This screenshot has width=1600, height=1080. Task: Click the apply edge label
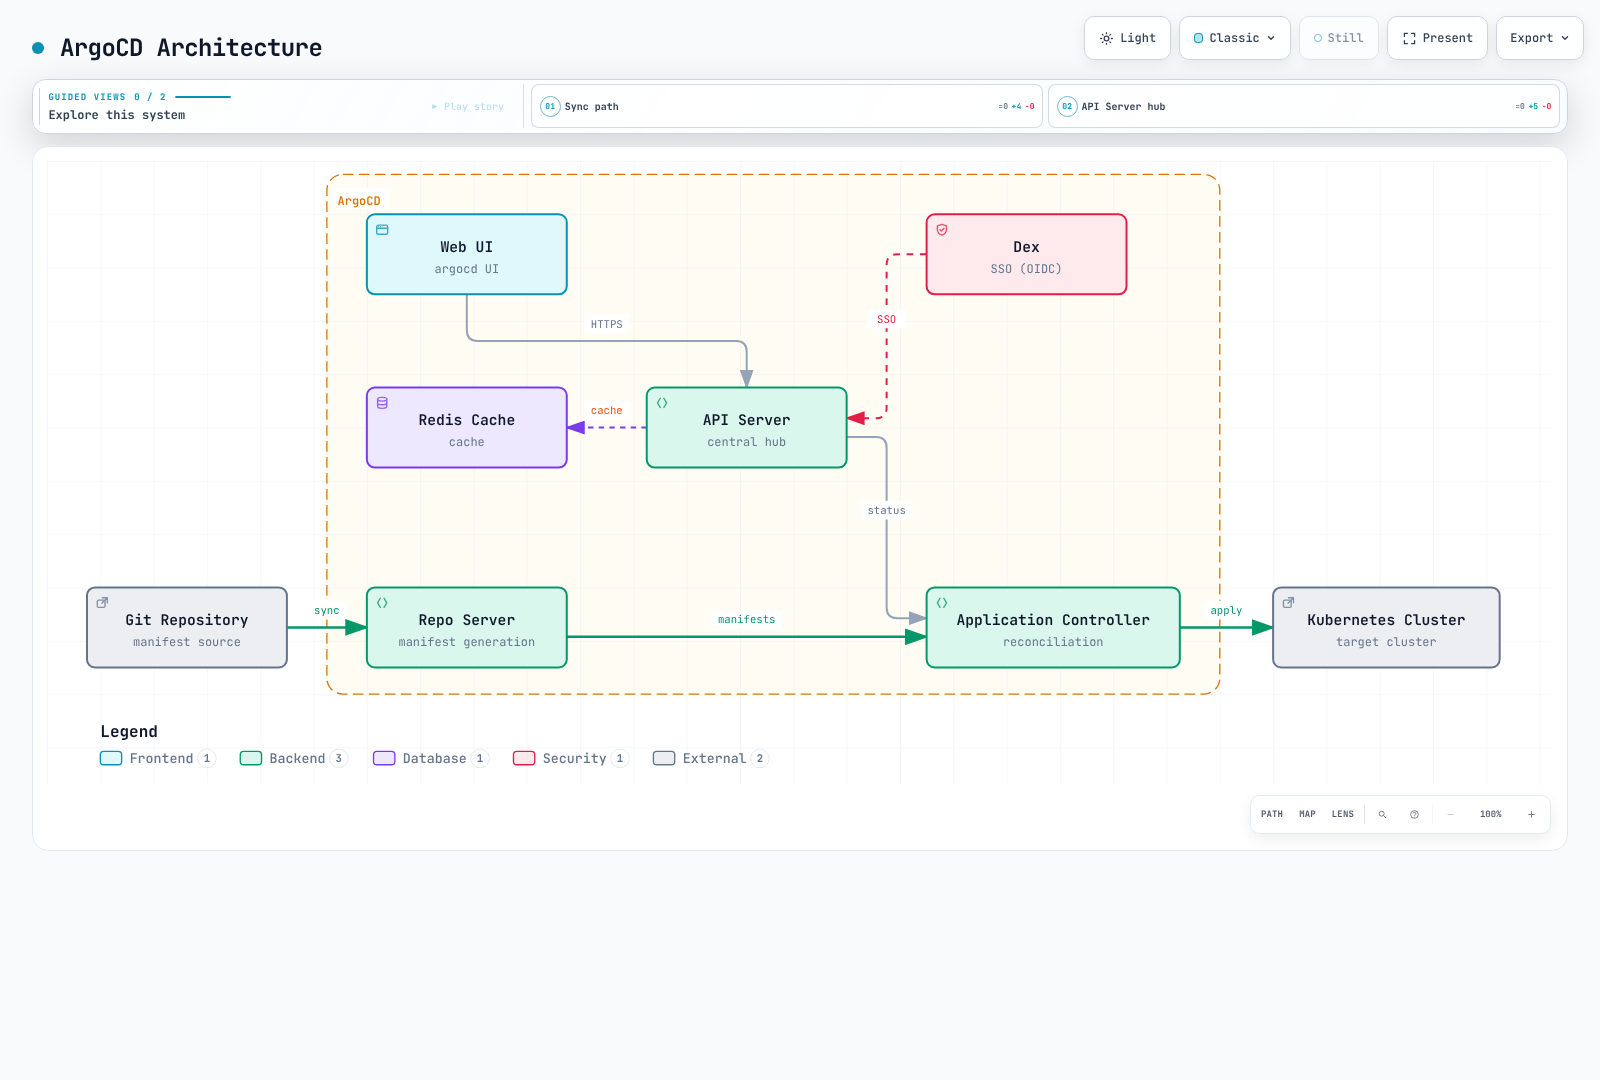click(1227, 610)
